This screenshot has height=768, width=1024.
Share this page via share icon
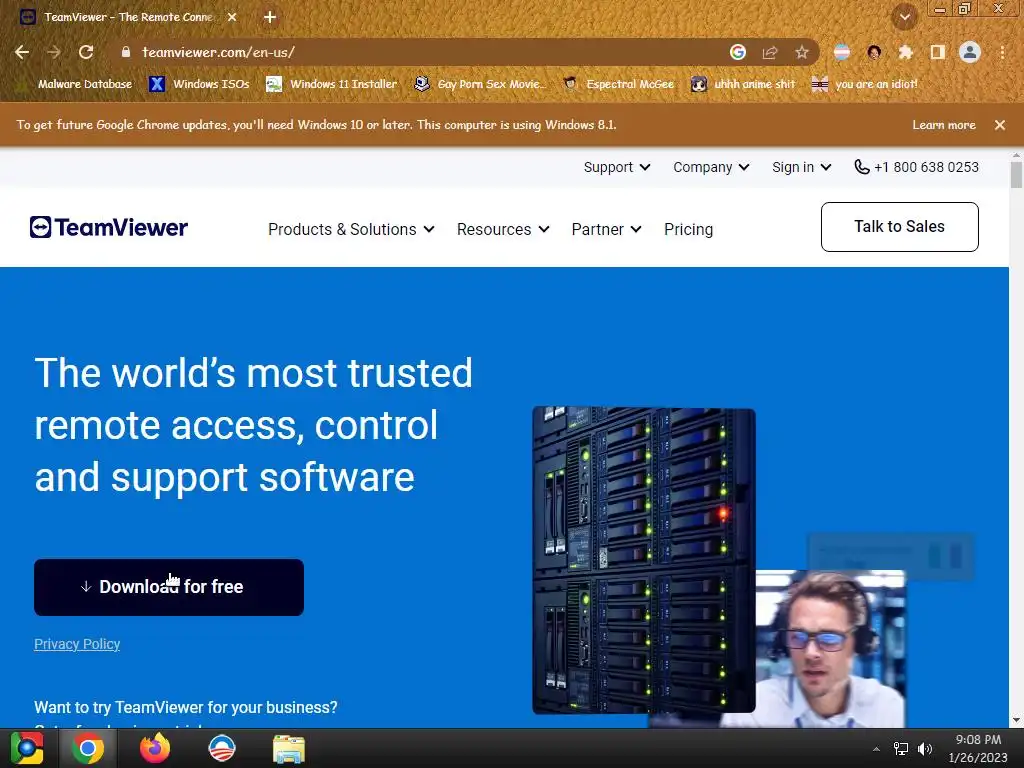coord(770,52)
